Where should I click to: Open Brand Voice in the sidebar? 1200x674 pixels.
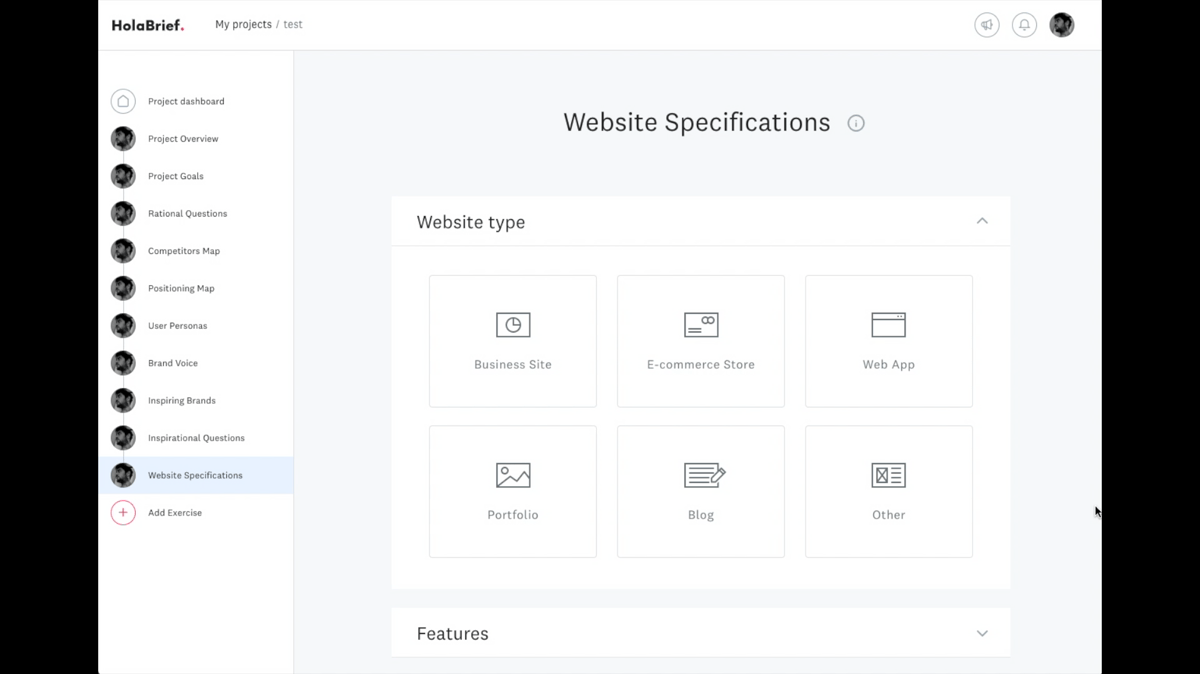(x=173, y=363)
